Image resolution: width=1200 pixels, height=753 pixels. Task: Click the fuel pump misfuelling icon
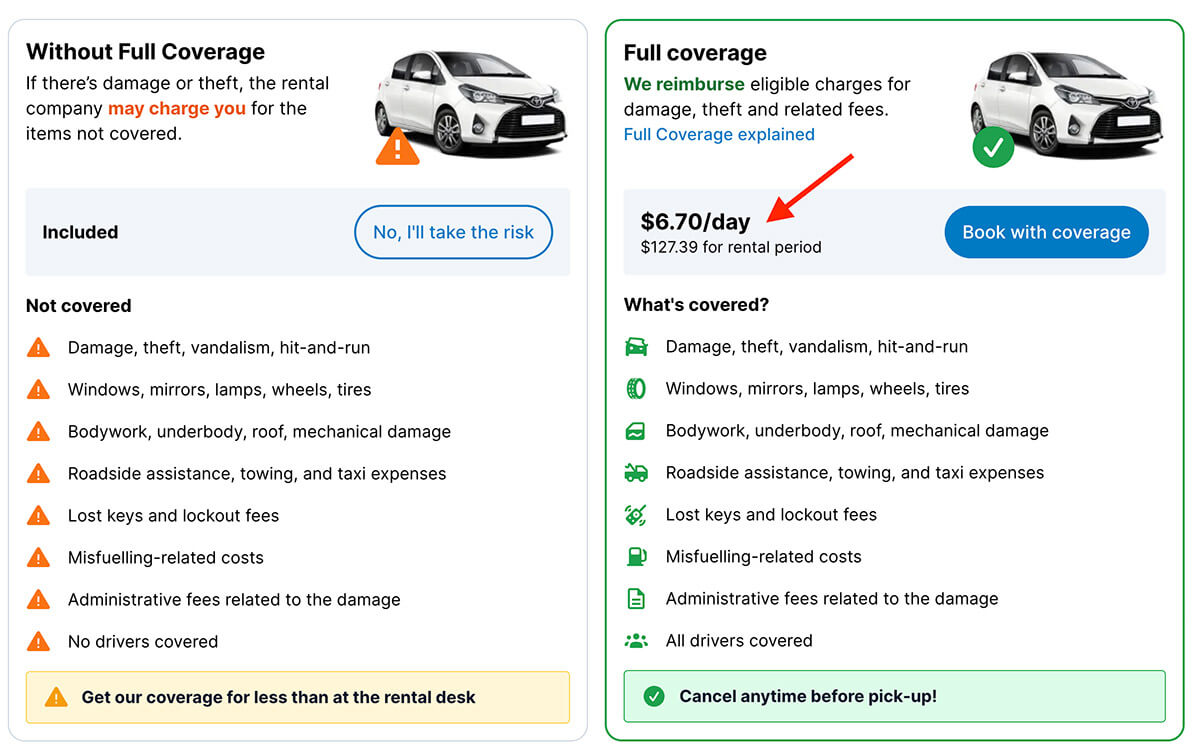(636, 557)
